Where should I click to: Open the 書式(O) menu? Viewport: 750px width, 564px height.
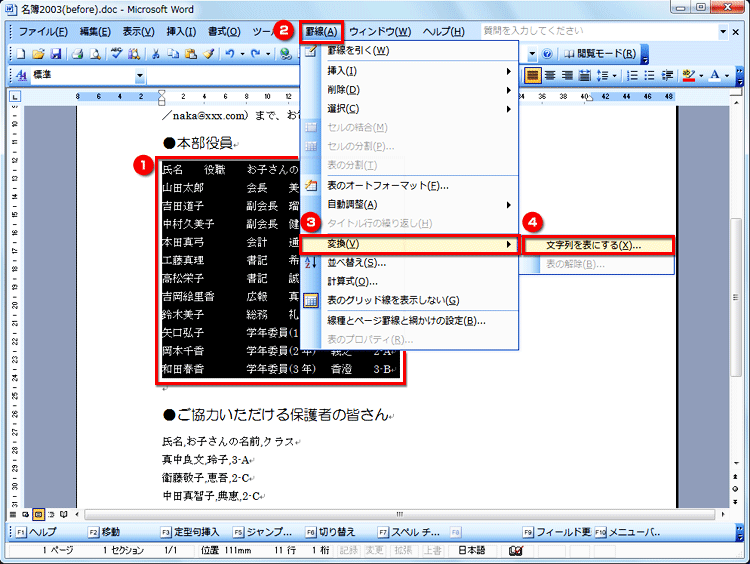224,32
